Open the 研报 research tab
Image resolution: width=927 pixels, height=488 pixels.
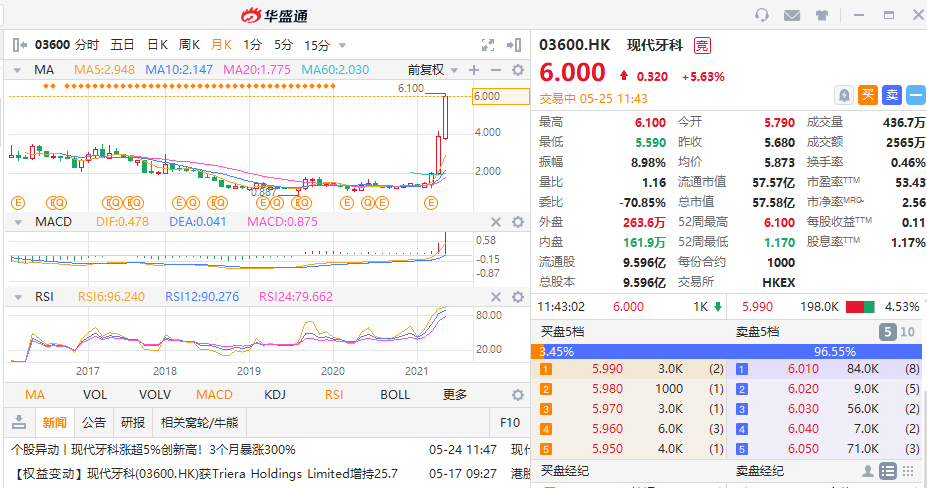tap(132, 422)
